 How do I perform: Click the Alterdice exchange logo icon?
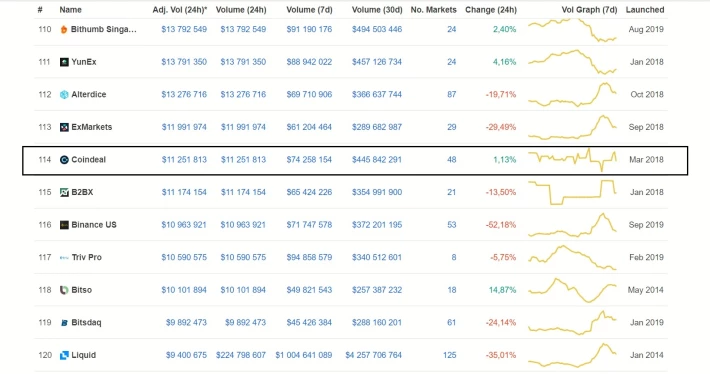coord(64,95)
